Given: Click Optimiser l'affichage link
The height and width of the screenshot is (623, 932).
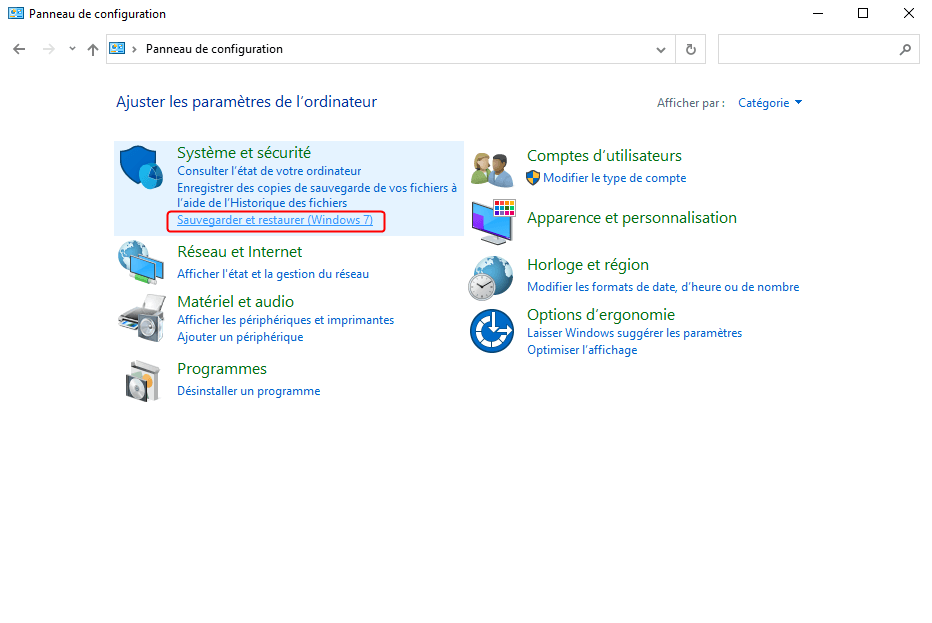Looking at the screenshot, I should (582, 350).
